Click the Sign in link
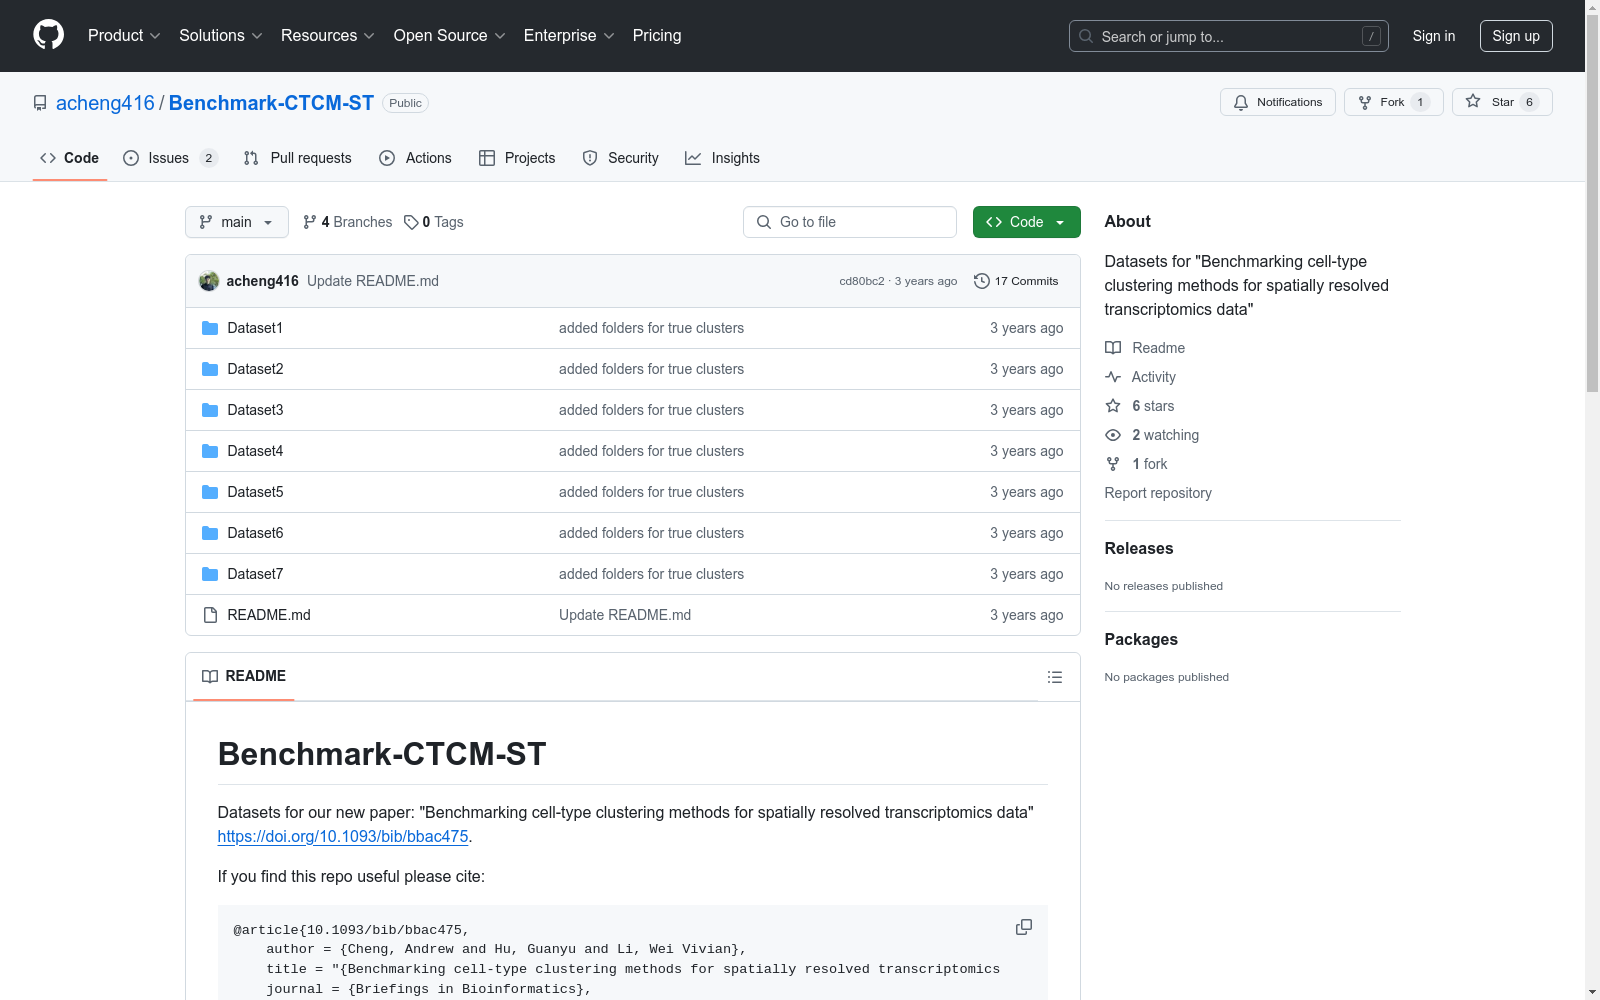The height and width of the screenshot is (1000, 1600). [1434, 36]
